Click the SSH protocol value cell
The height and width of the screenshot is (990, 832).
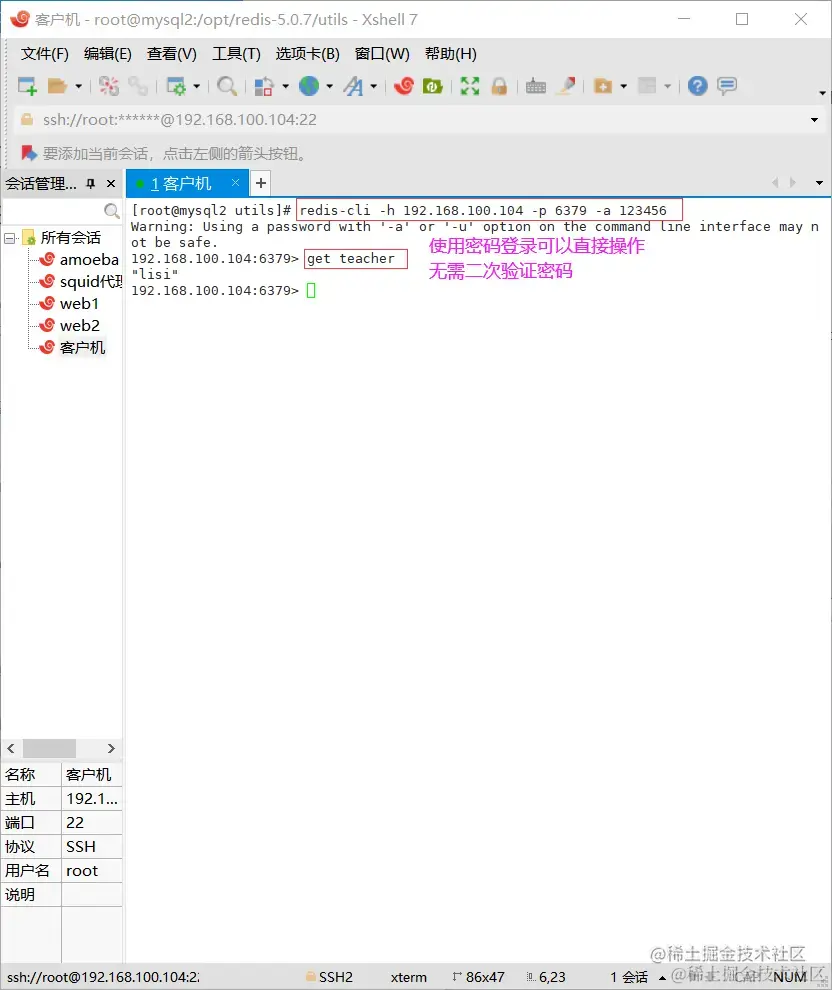tap(92, 847)
